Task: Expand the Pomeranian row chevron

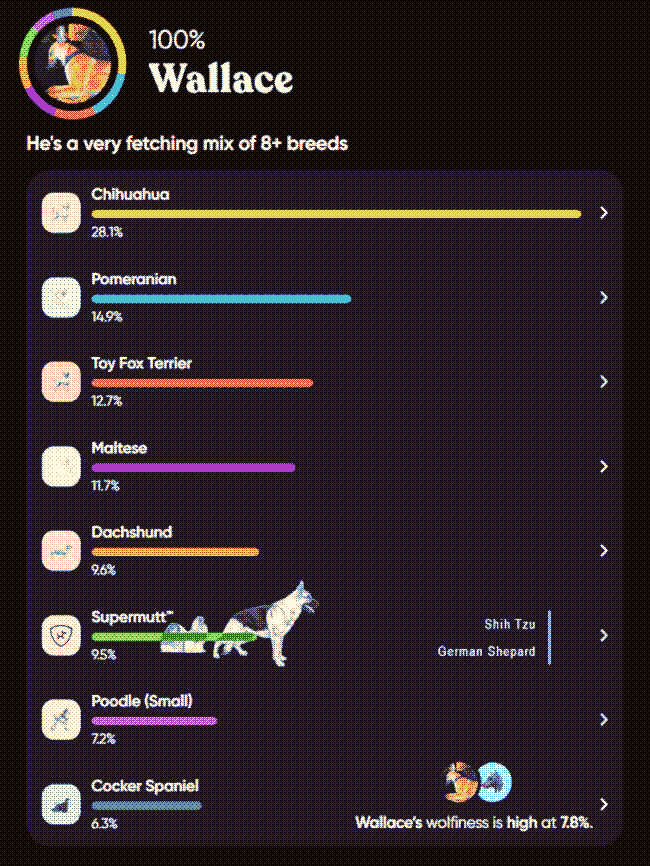Action: [x=603, y=297]
